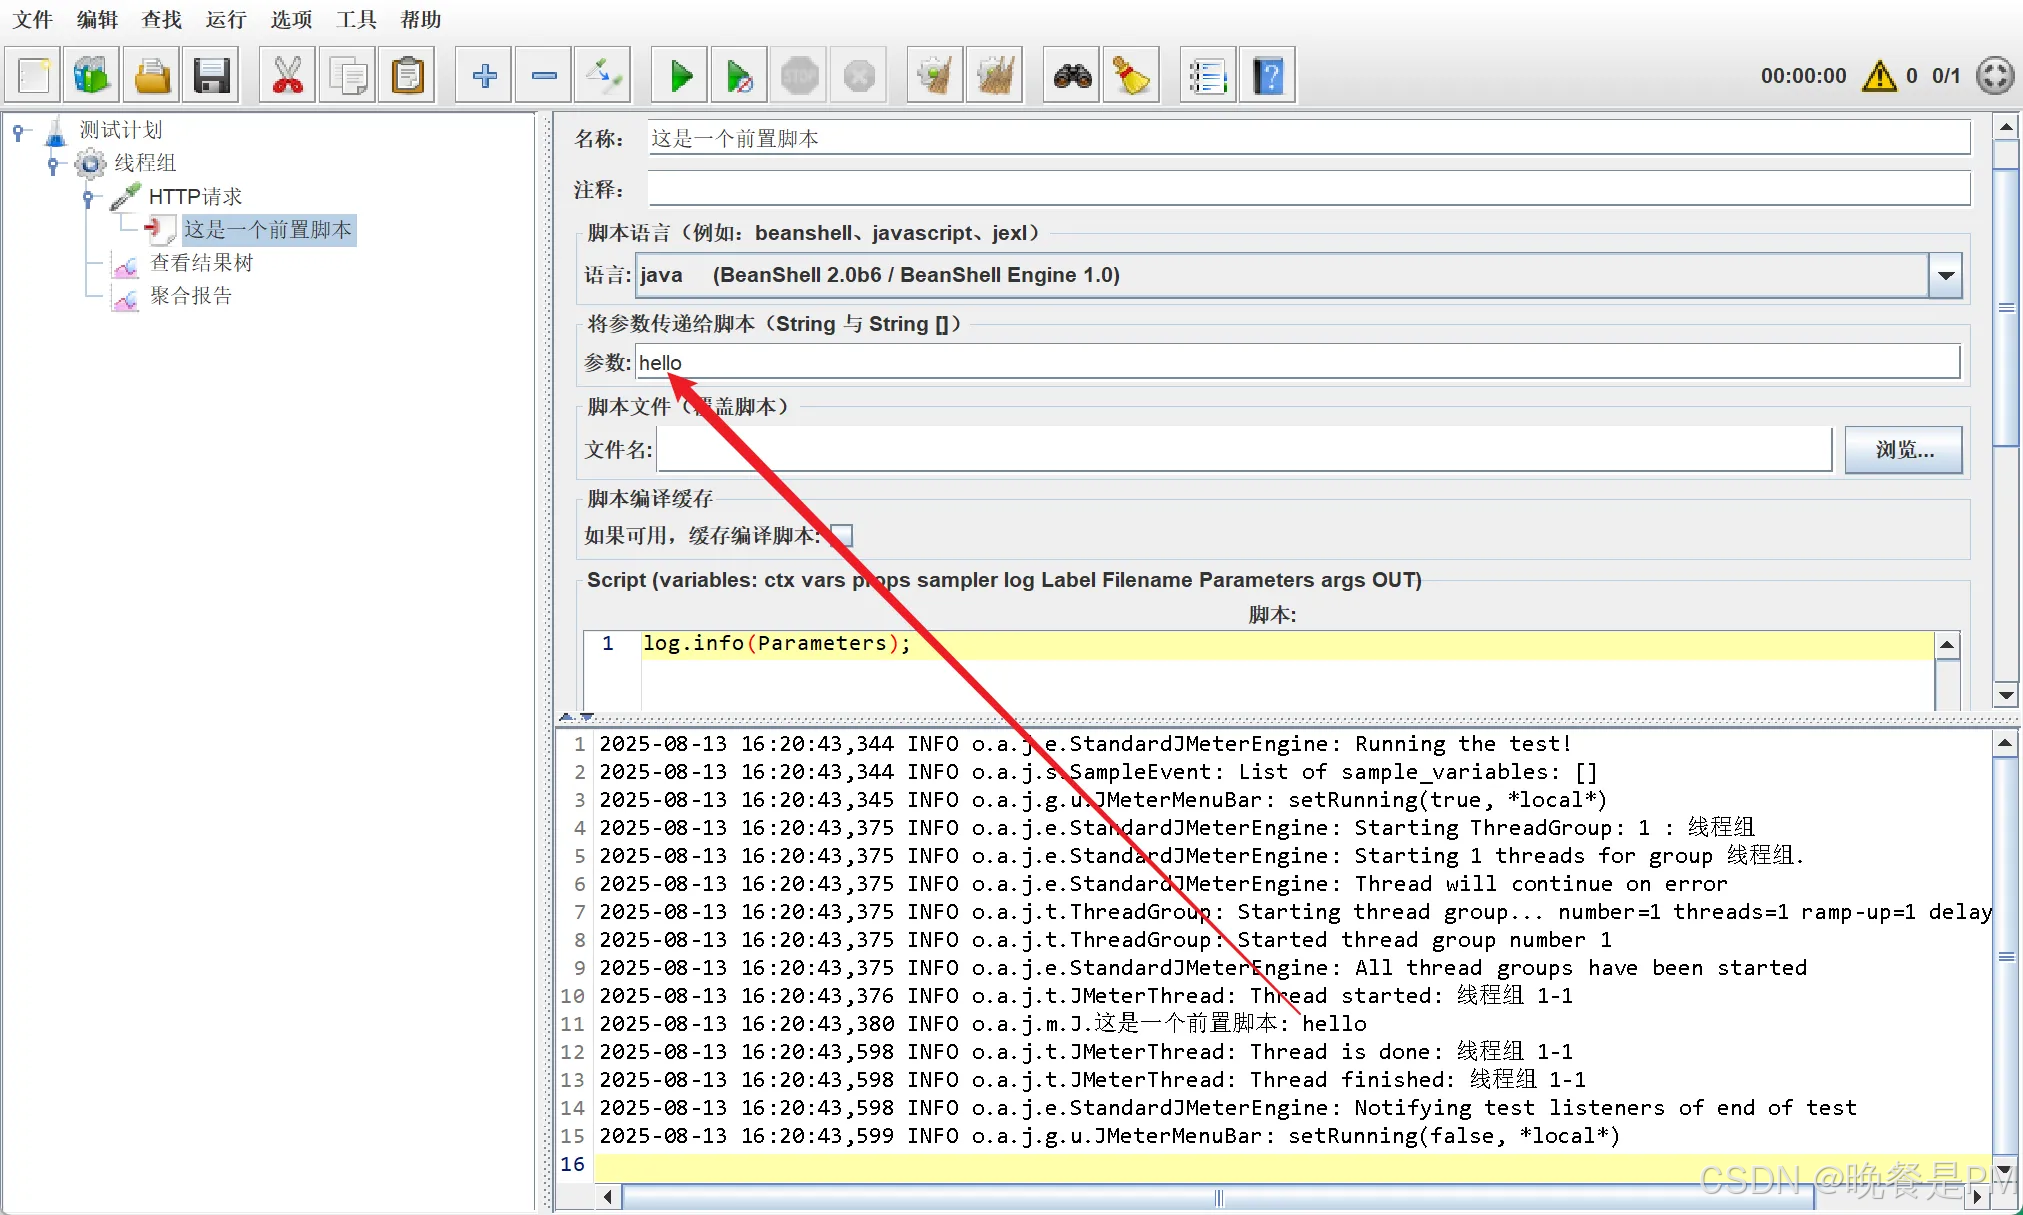Select 聚合报告 listener
2023x1215 pixels.
coord(191,296)
